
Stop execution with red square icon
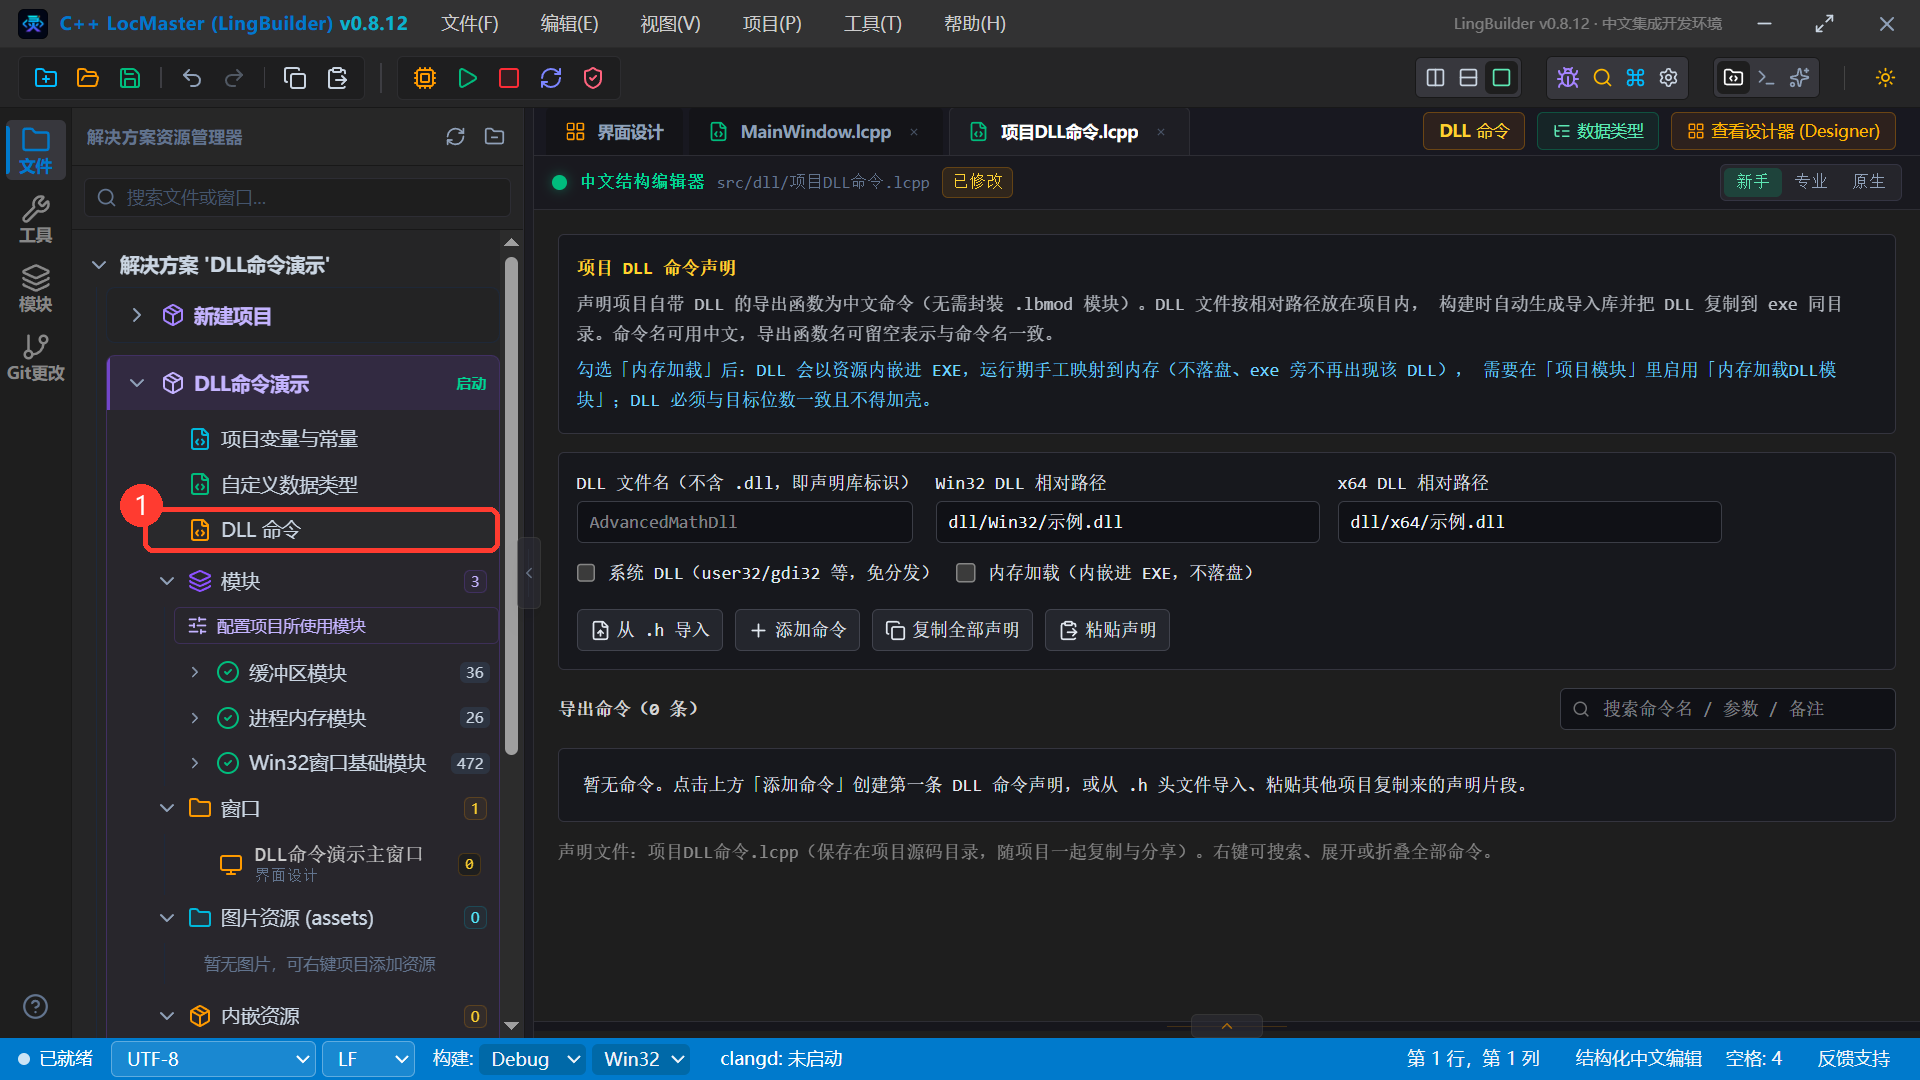pos(509,78)
